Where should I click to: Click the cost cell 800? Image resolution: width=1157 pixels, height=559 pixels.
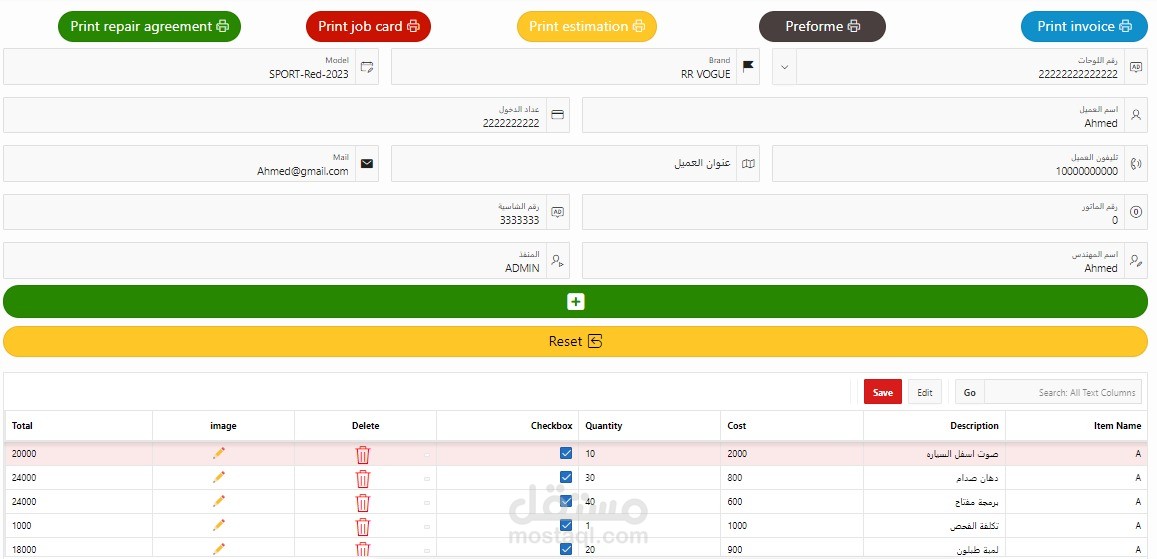(792, 478)
